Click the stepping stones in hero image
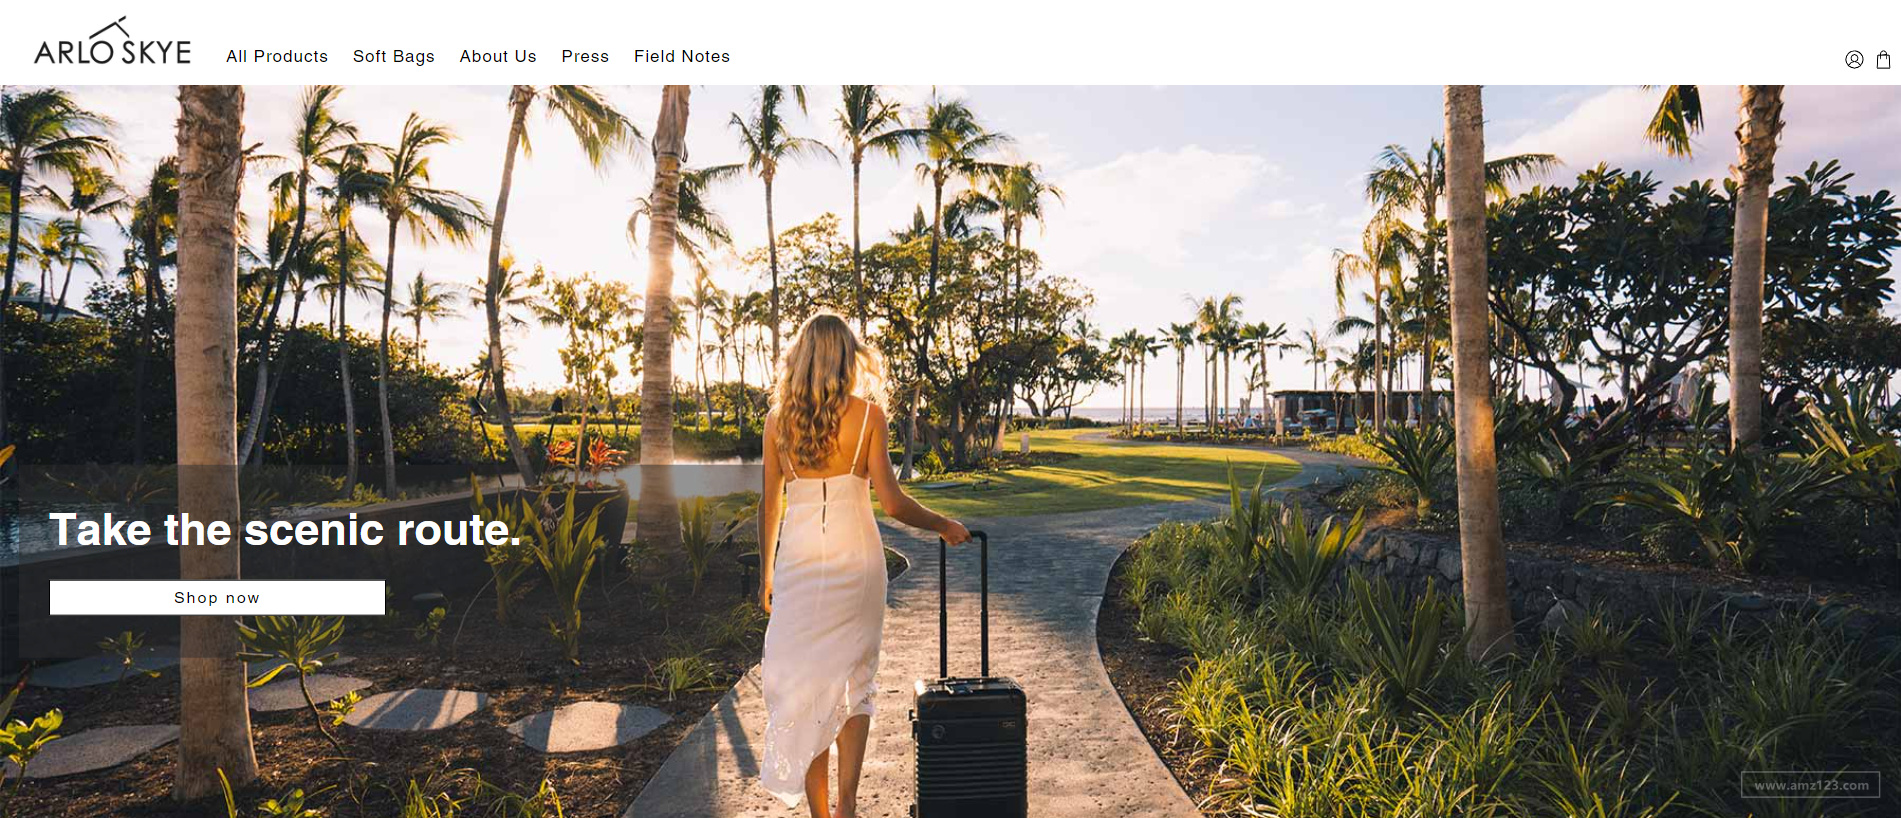Image resolution: width=1901 pixels, height=818 pixels. tap(420, 710)
